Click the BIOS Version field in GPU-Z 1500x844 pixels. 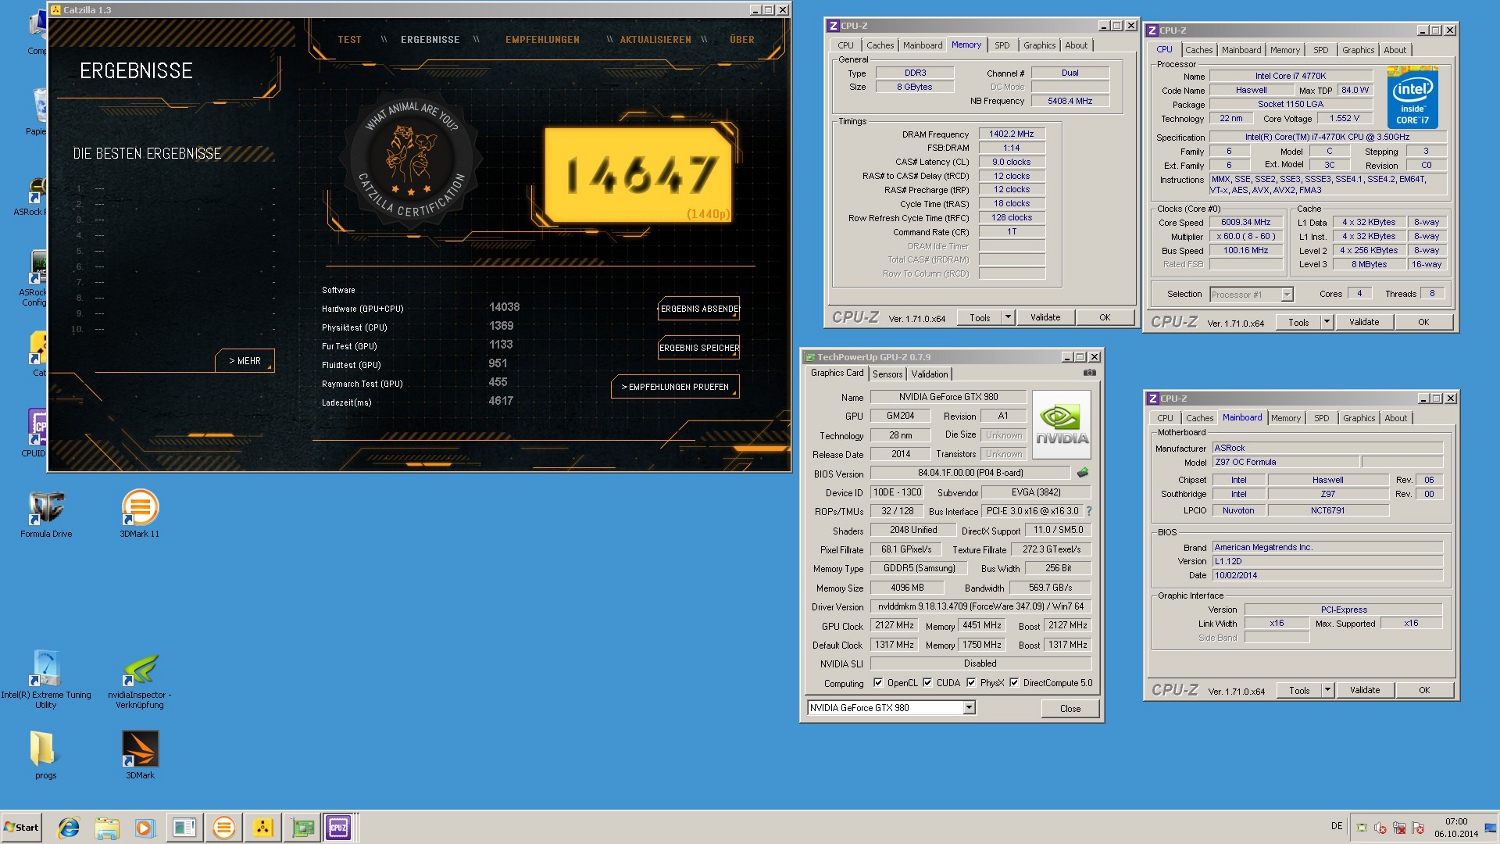970,473
